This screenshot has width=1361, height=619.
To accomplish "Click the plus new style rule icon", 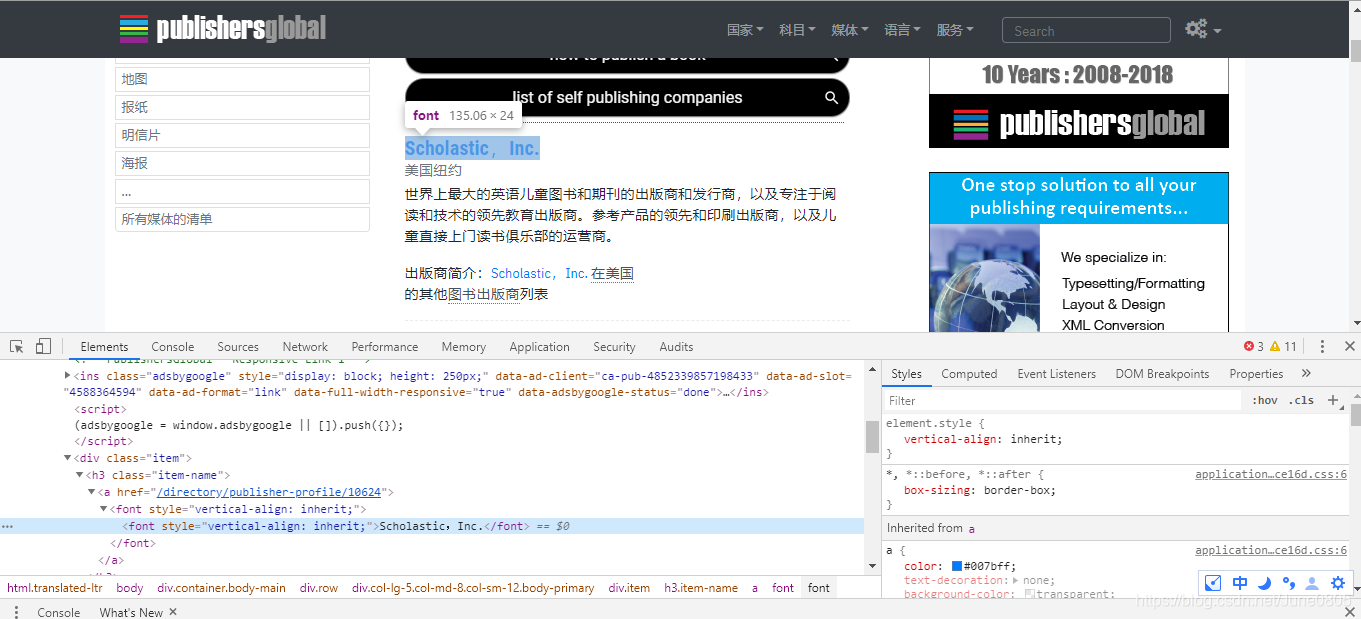I will click(1333, 400).
